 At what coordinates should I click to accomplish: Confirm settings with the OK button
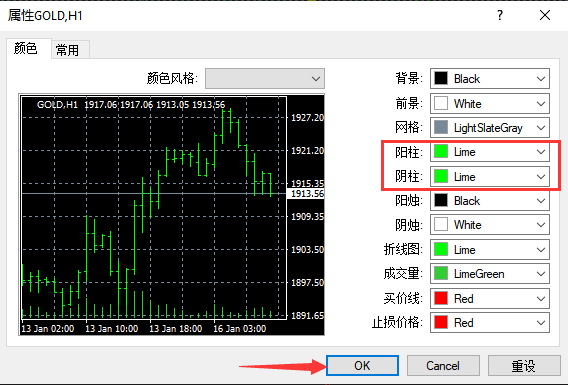point(362,365)
